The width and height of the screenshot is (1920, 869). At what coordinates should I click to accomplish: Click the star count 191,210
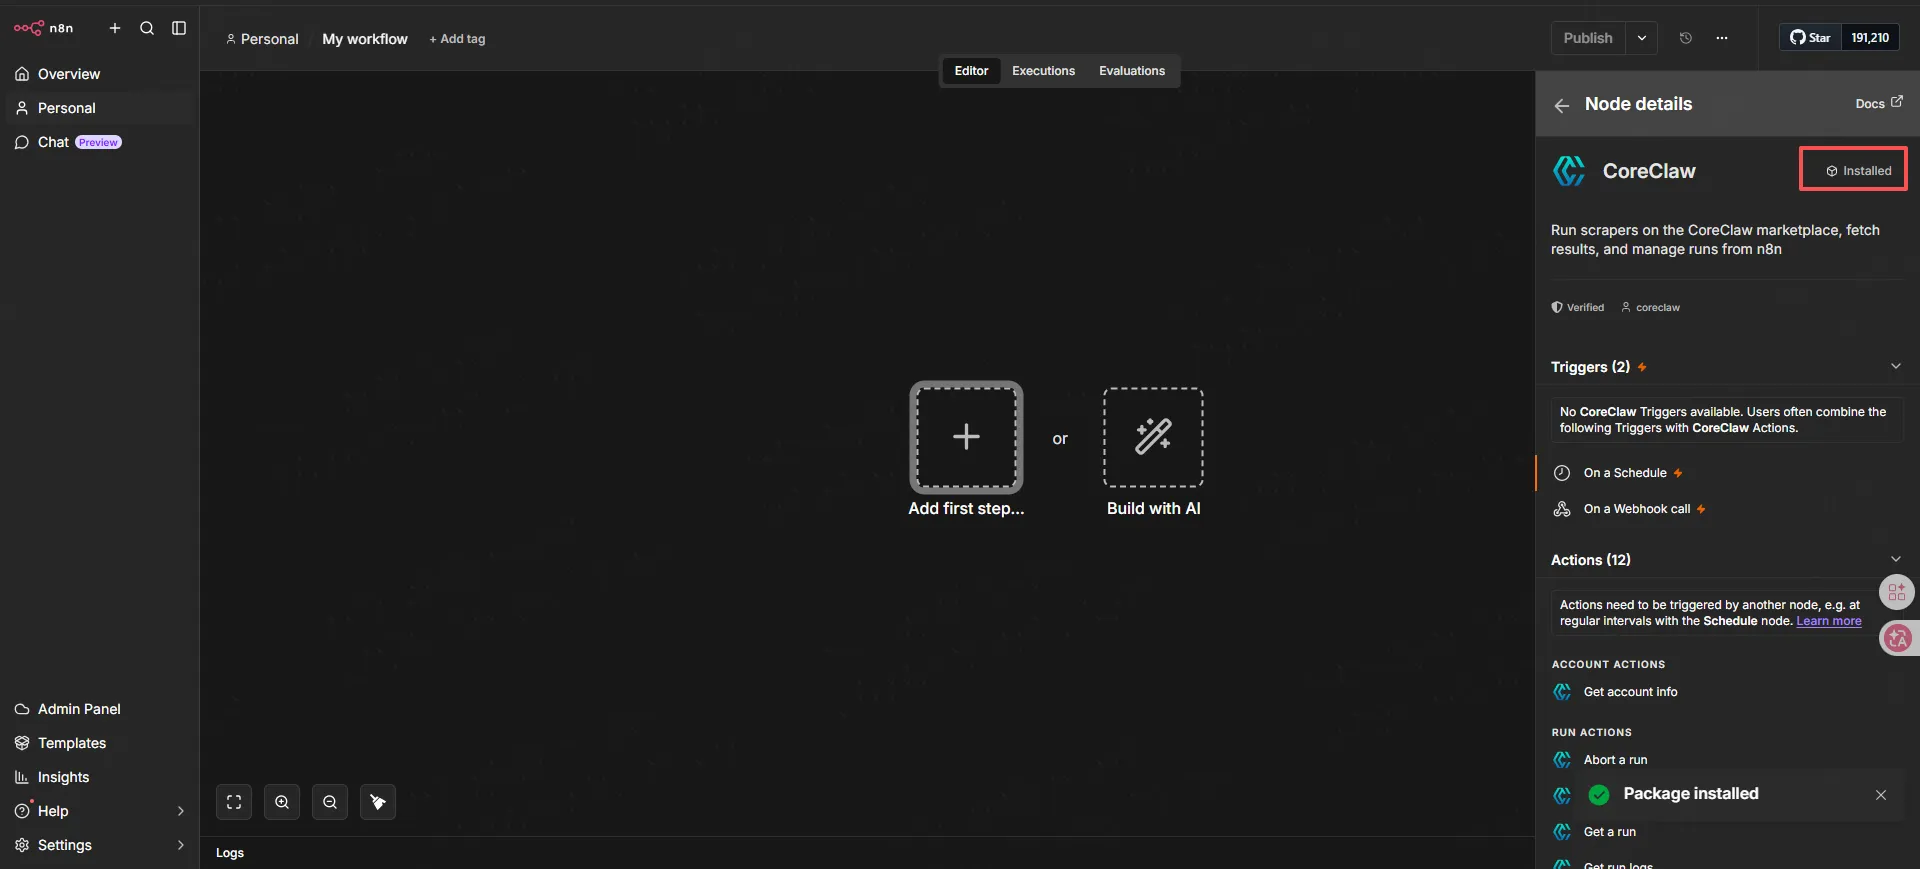1870,38
